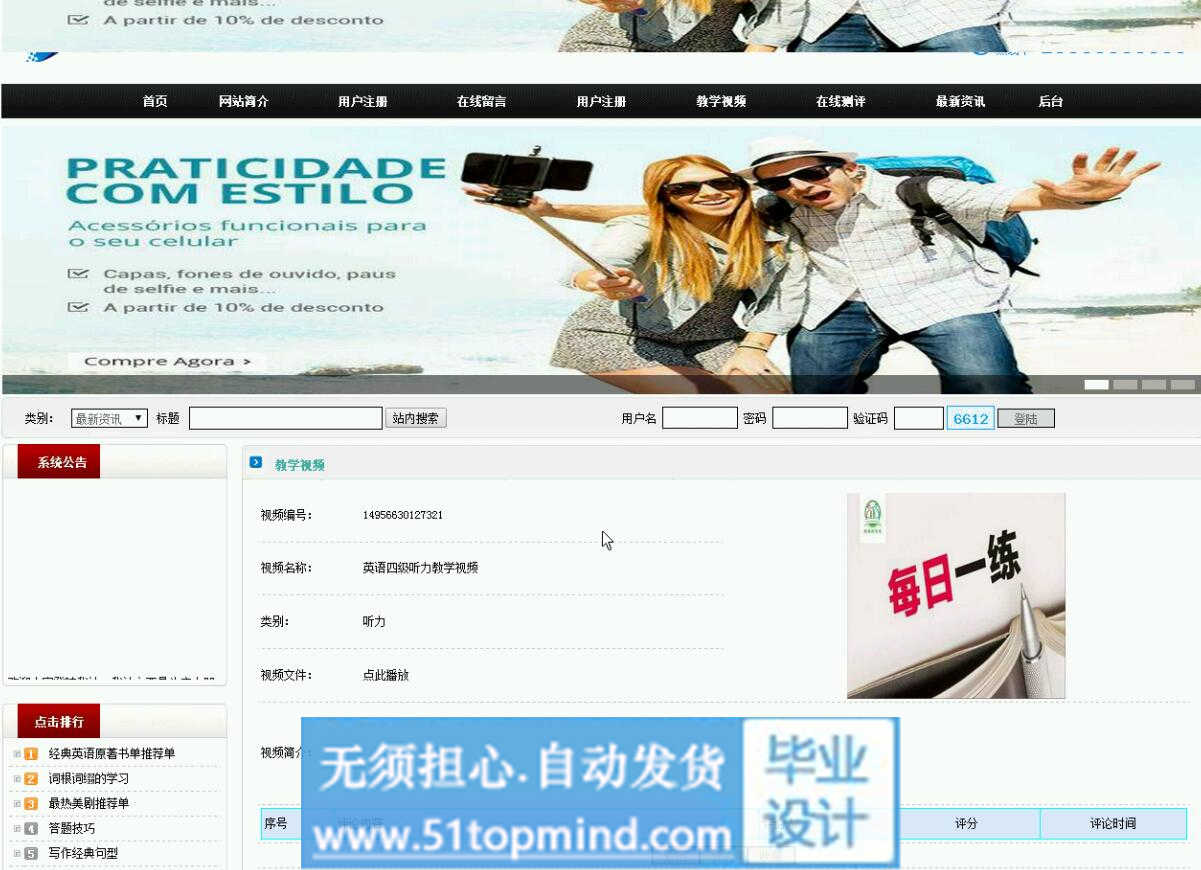Open 网站简介 in the navigation bar
This screenshot has height=870, width=1201.
[x=244, y=102]
